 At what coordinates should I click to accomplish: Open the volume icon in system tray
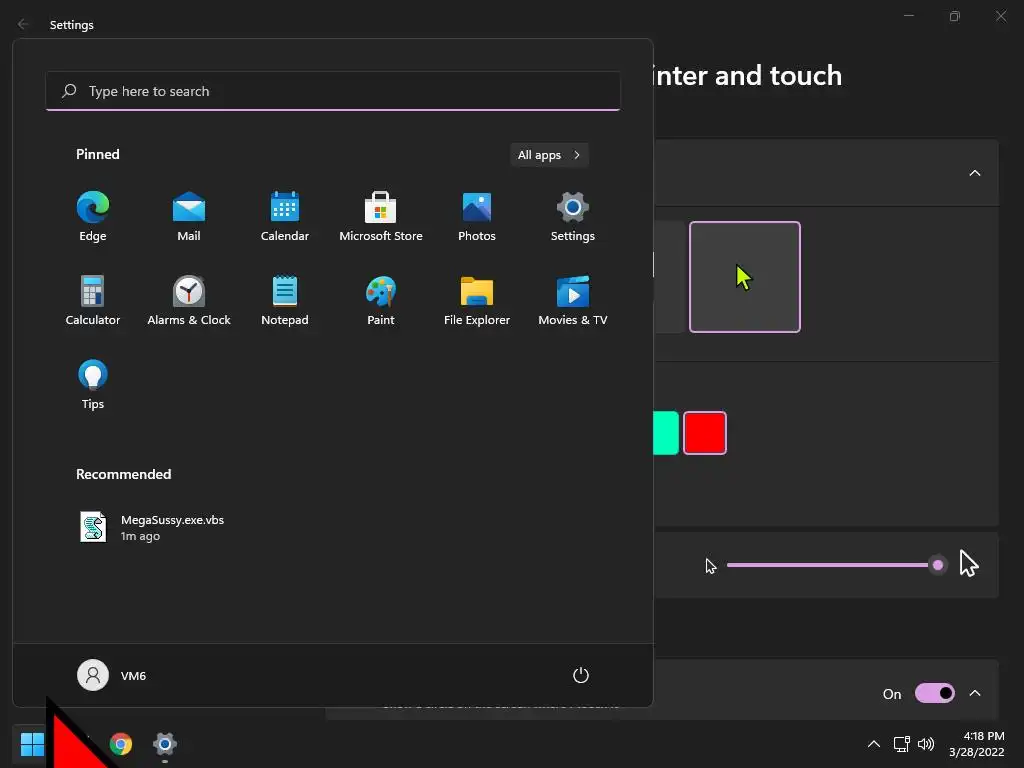click(926, 744)
